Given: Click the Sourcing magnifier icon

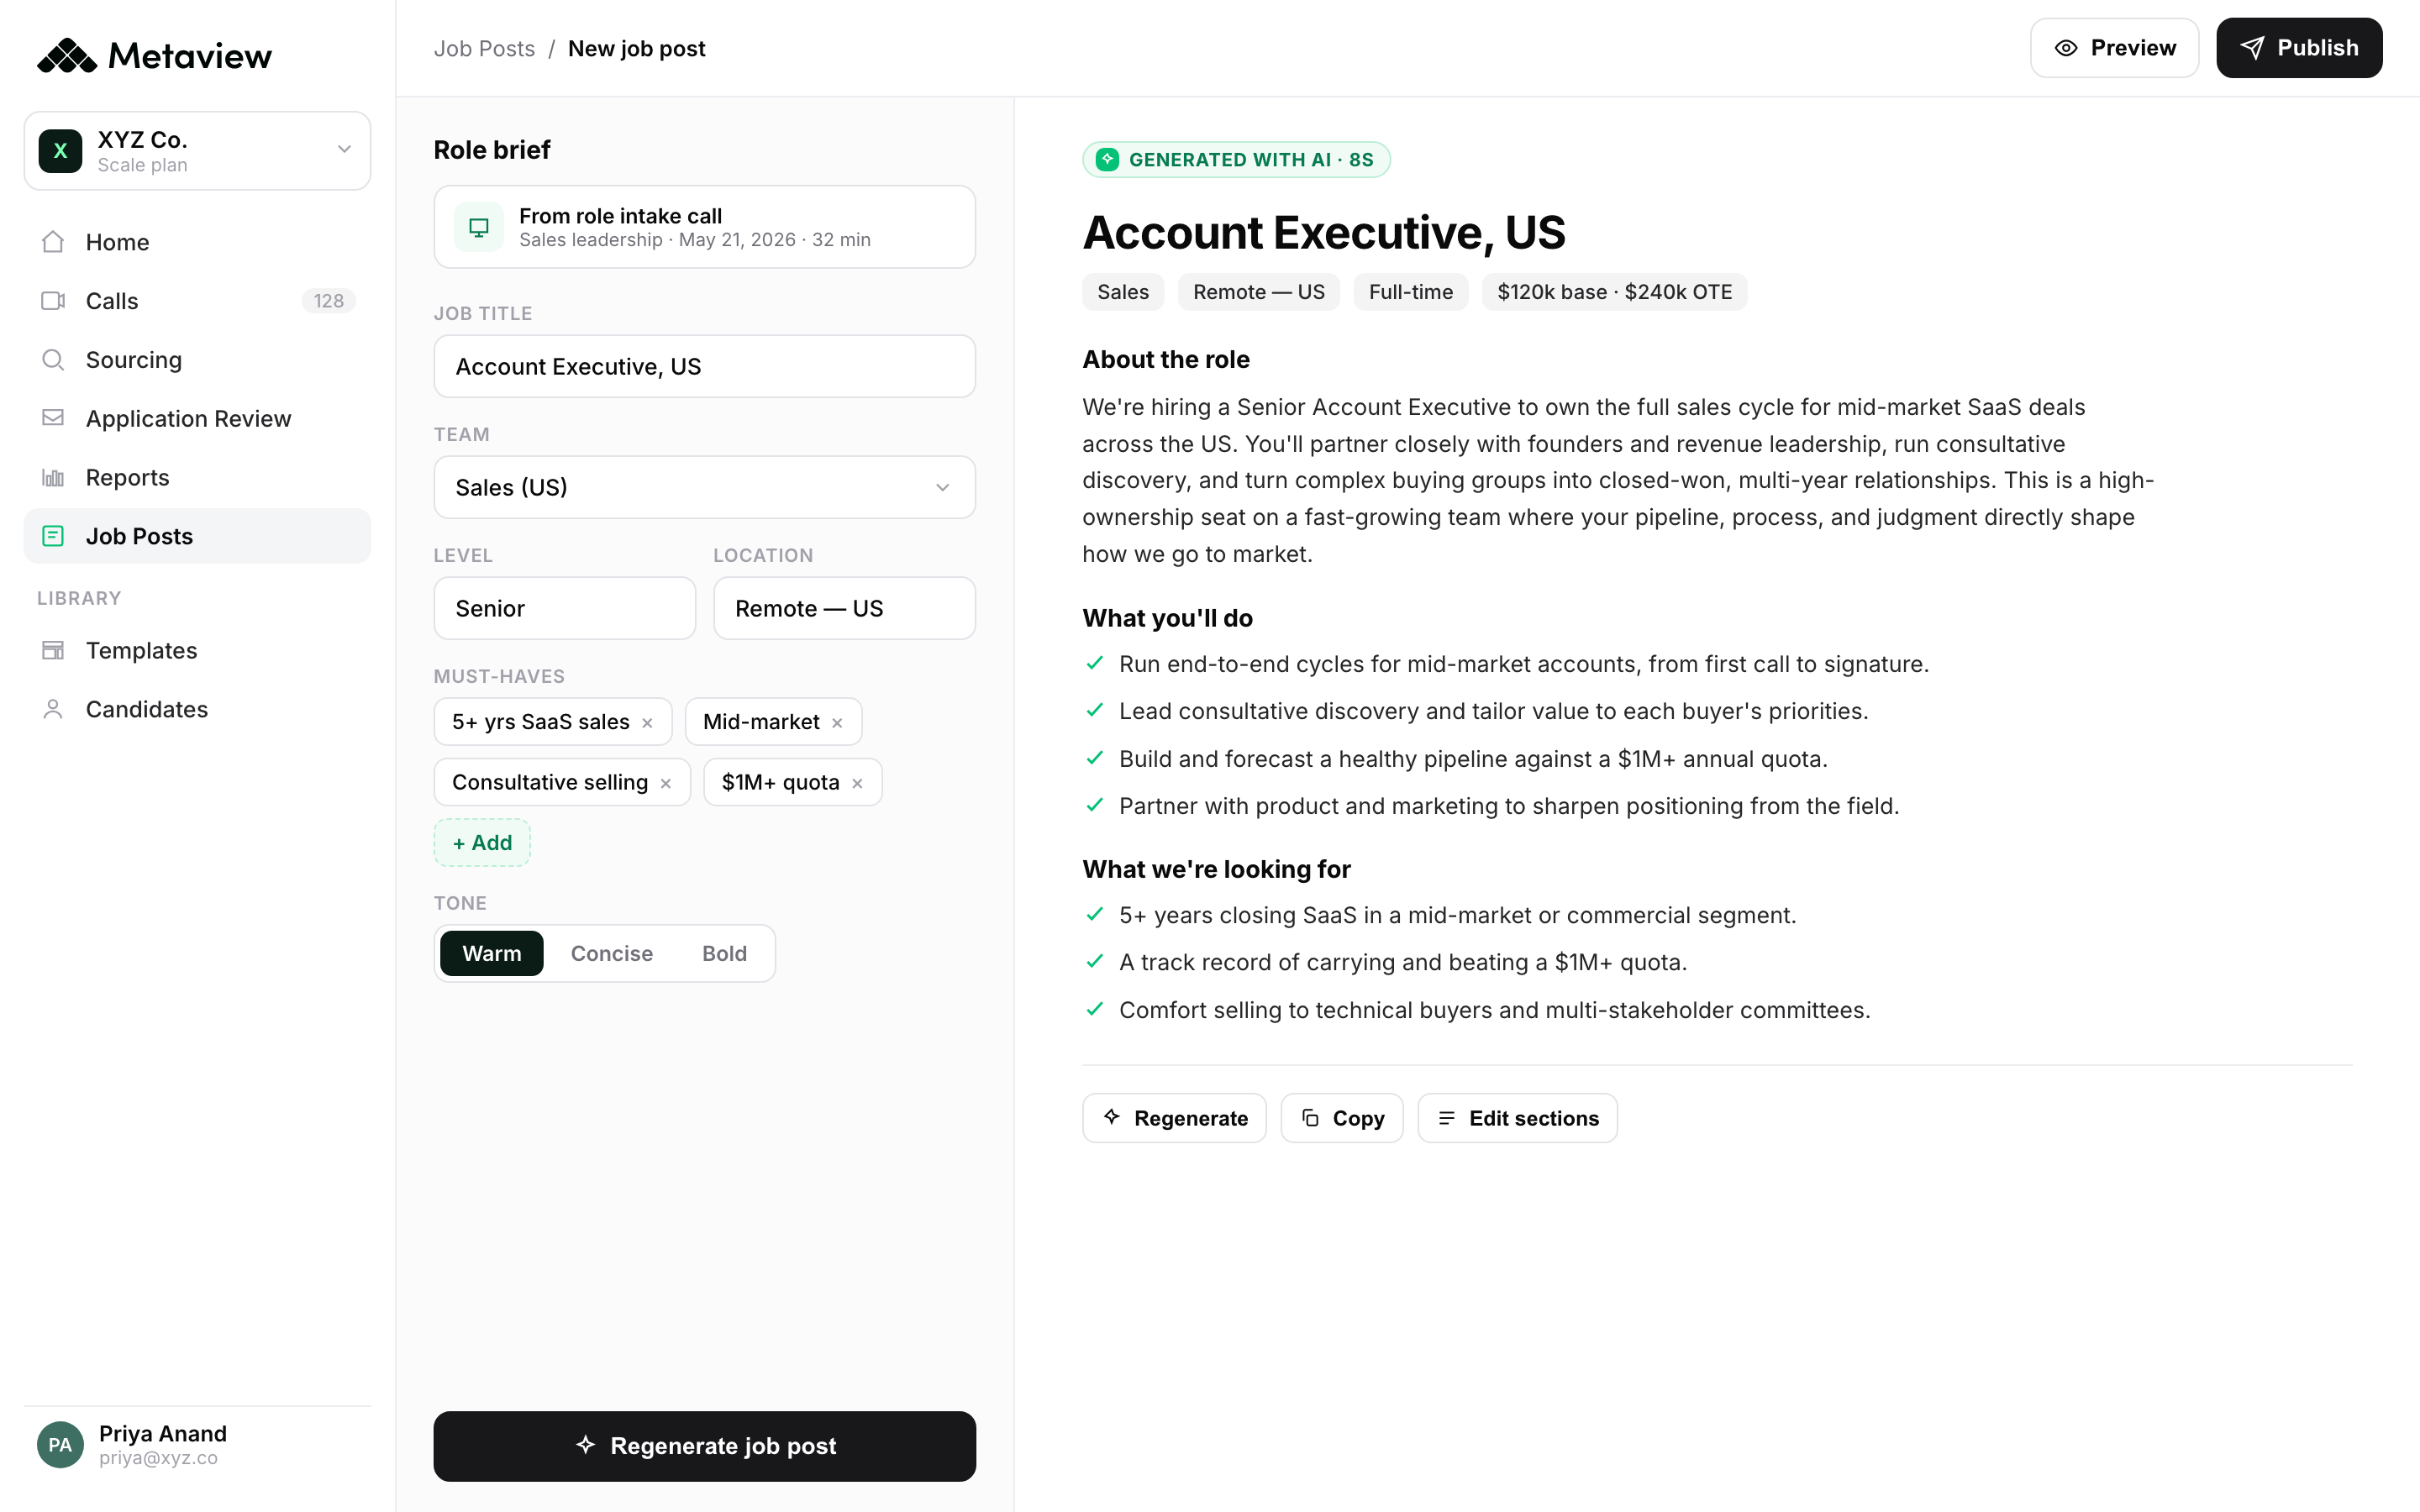Looking at the screenshot, I should (x=53, y=360).
